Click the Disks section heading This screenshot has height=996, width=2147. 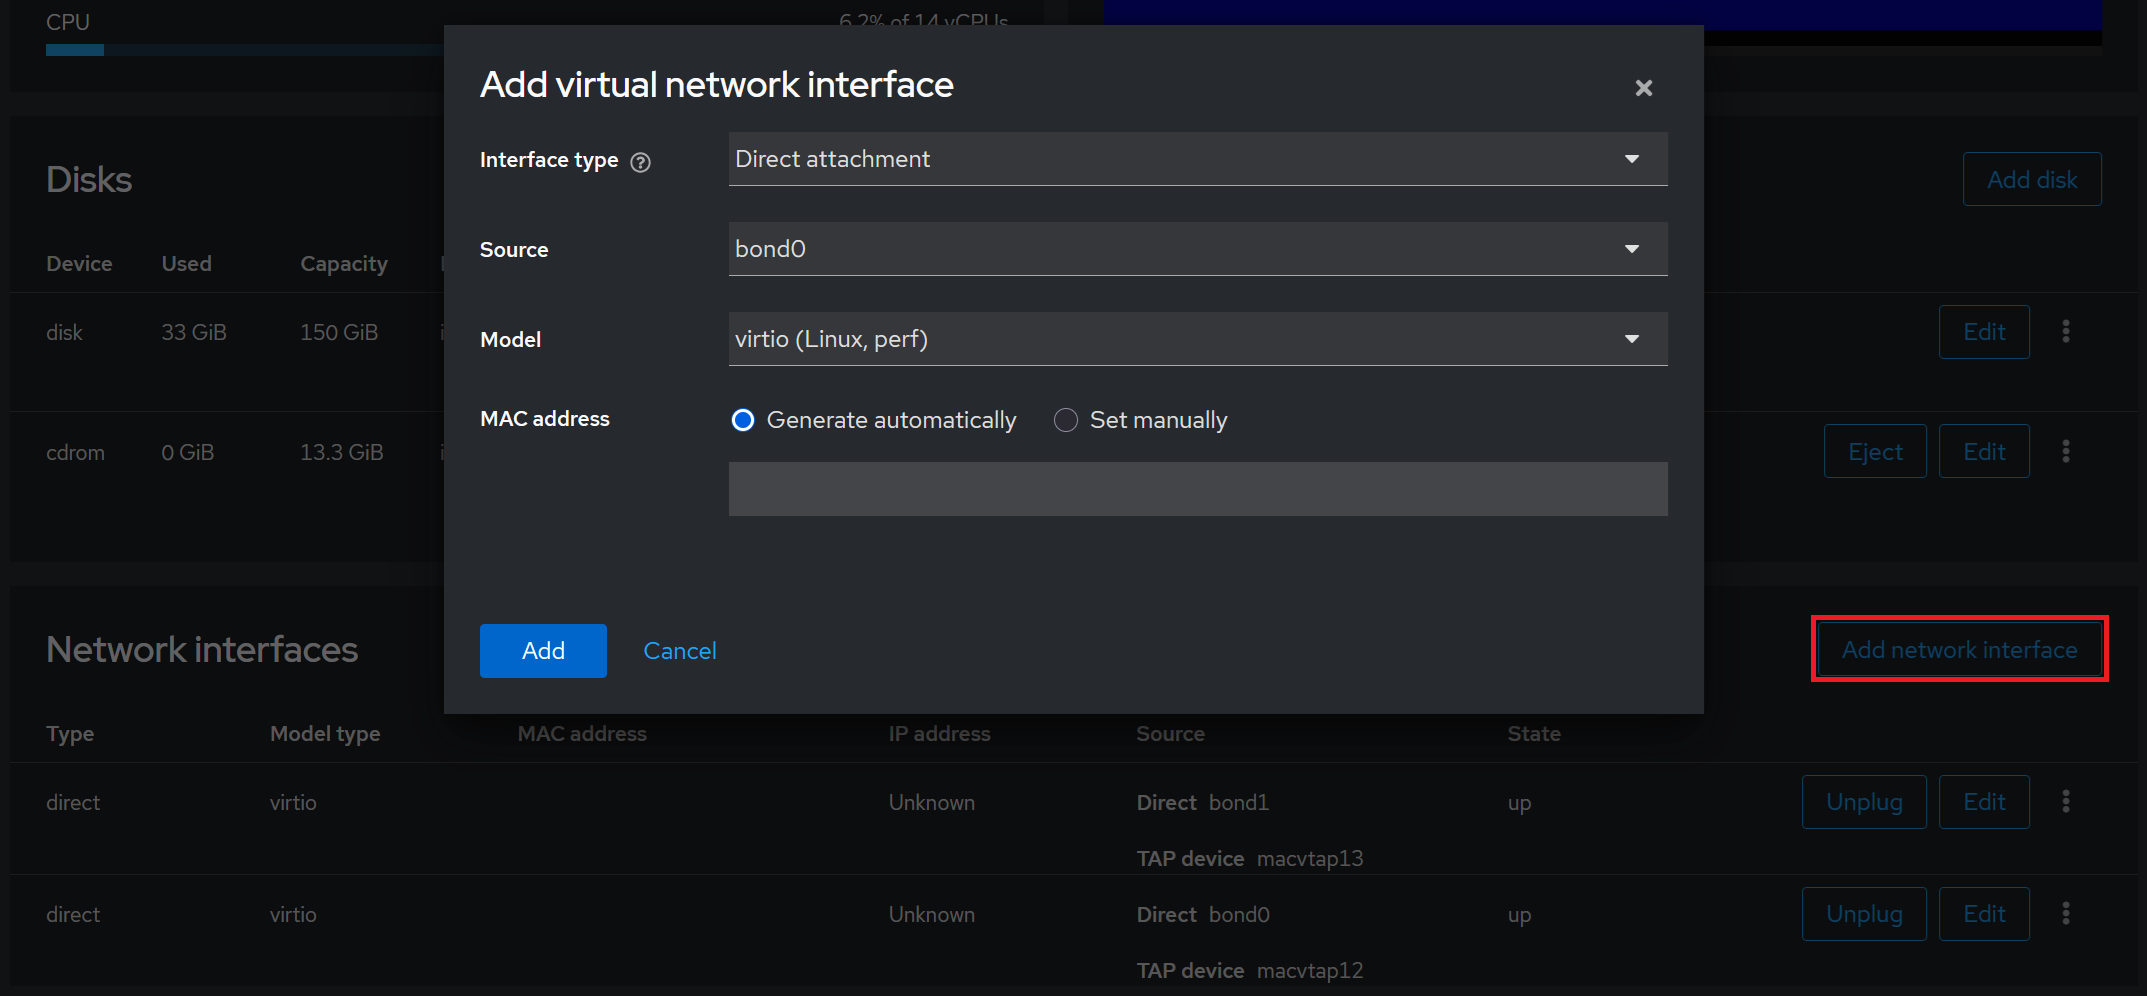pyautogui.click(x=89, y=180)
